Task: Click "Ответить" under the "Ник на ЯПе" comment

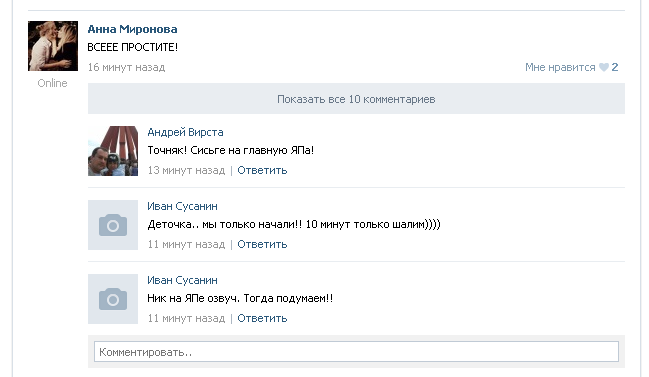Action: [262, 318]
